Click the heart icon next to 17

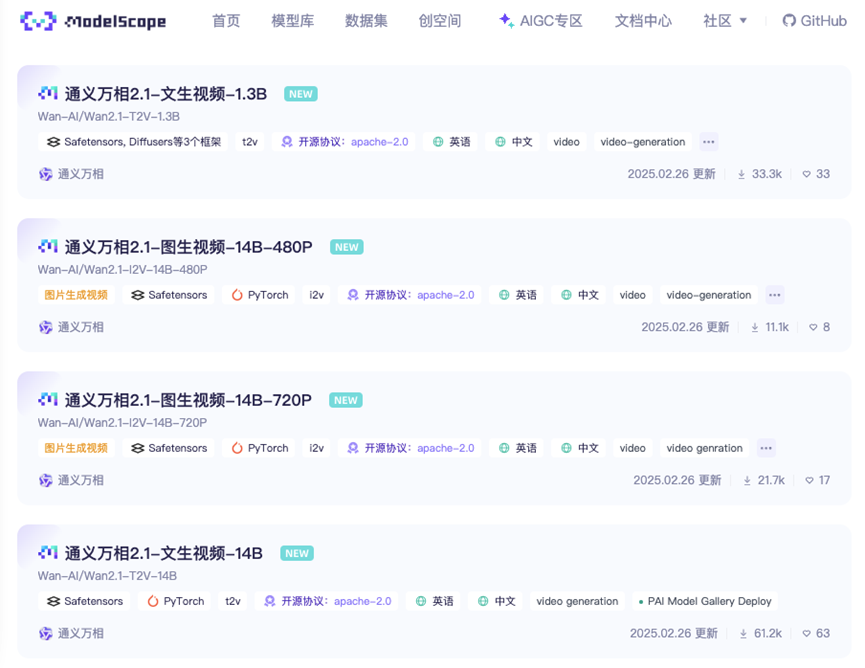[809, 480]
